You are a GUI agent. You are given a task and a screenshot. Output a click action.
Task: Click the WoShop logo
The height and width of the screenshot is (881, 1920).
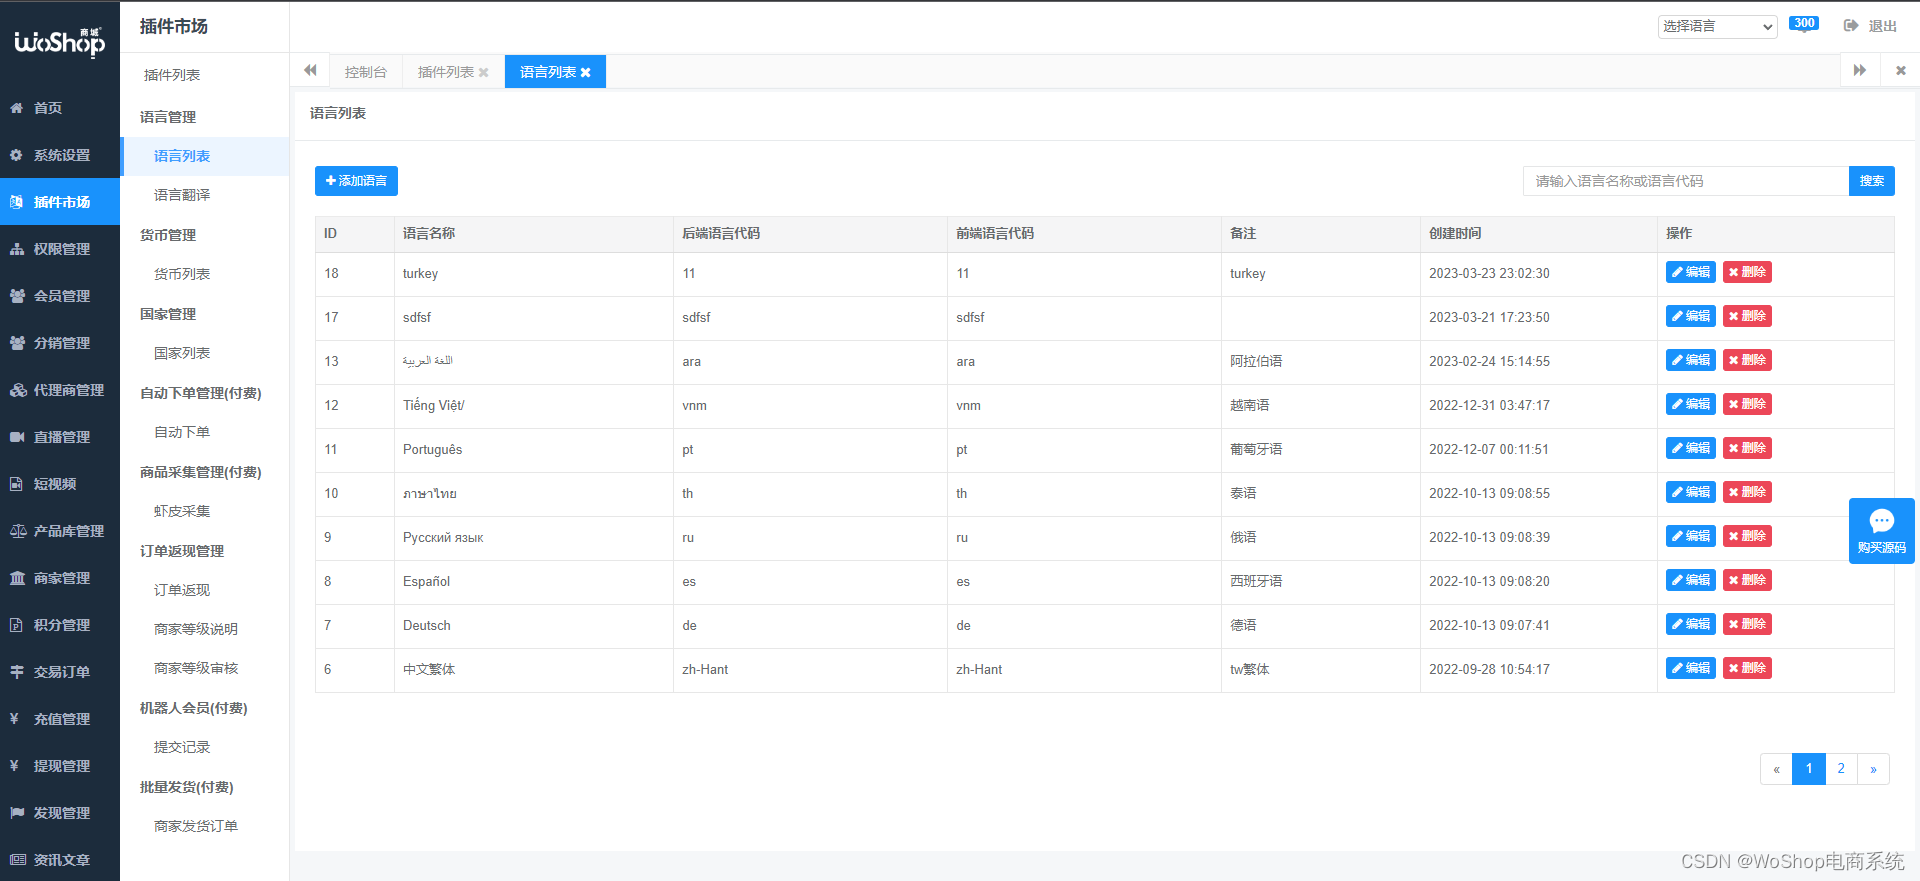click(x=60, y=42)
